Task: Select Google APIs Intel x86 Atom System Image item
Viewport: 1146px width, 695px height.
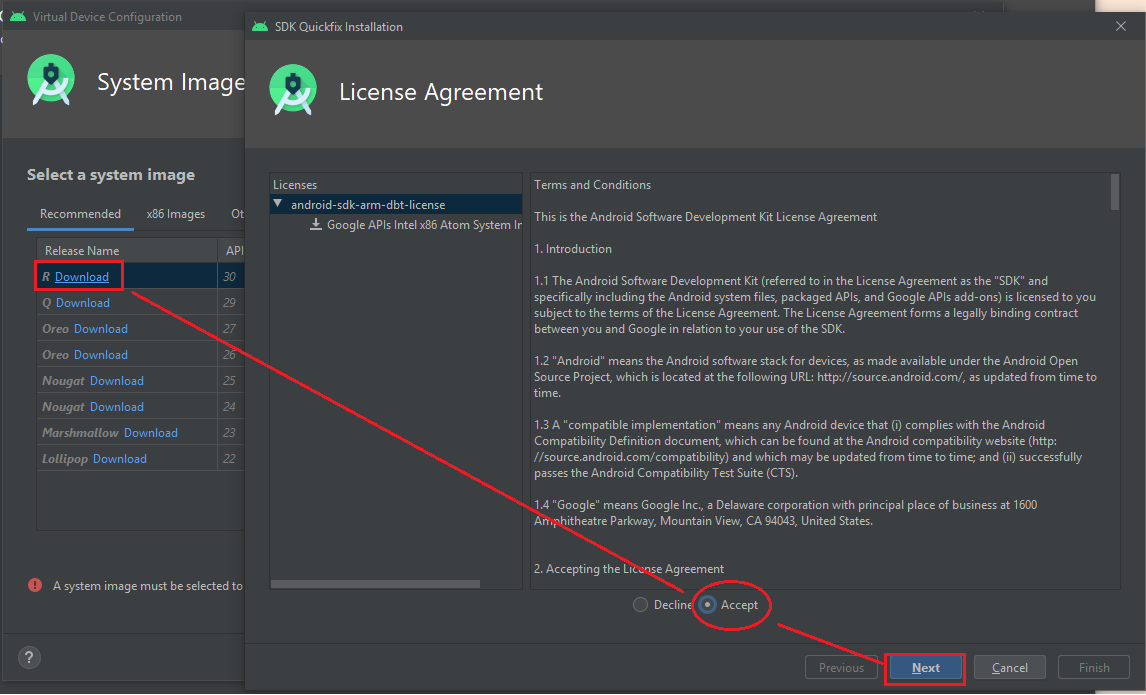Action: click(424, 225)
